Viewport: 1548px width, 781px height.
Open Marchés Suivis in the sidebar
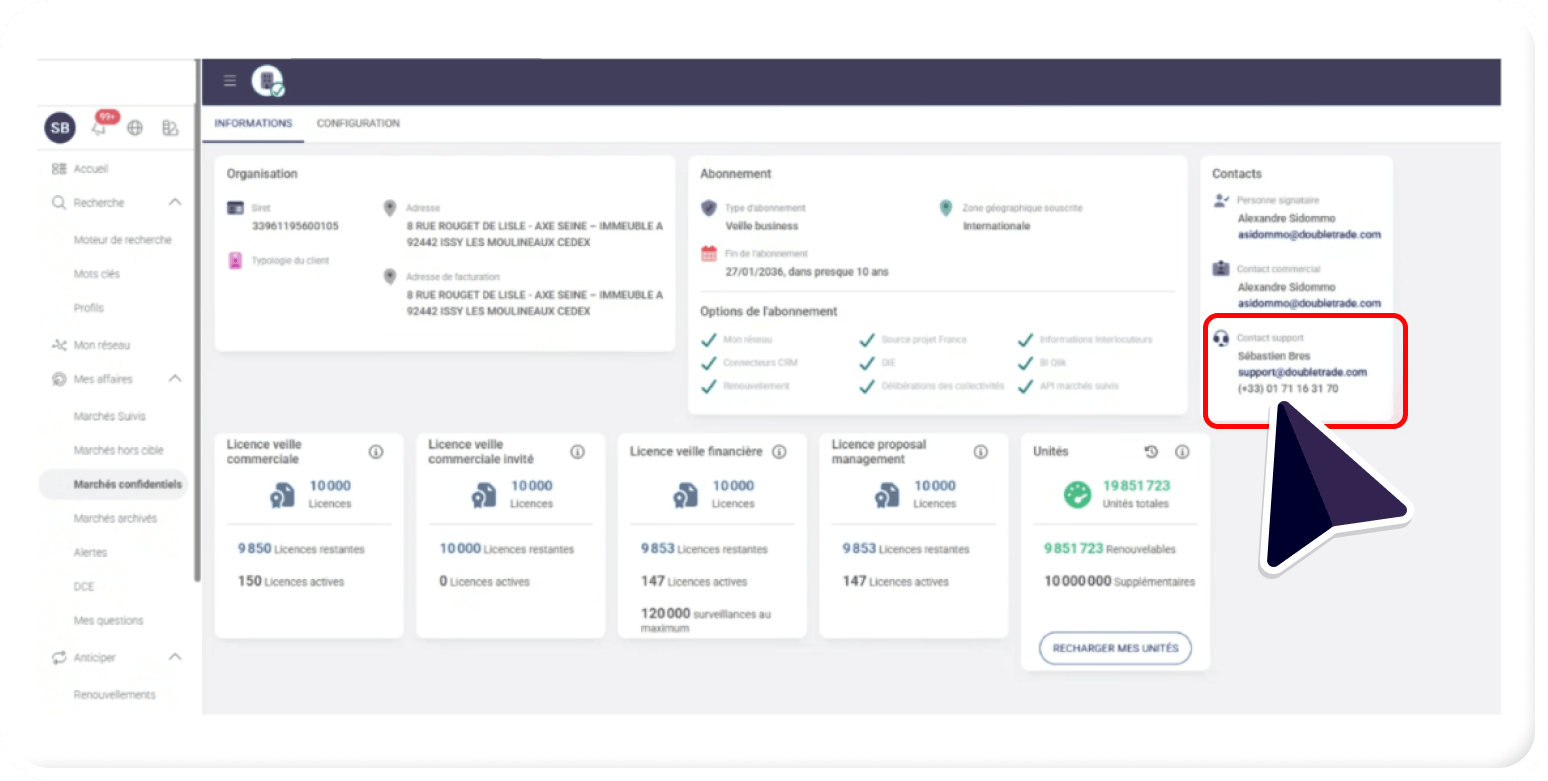(x=109, y=416)
